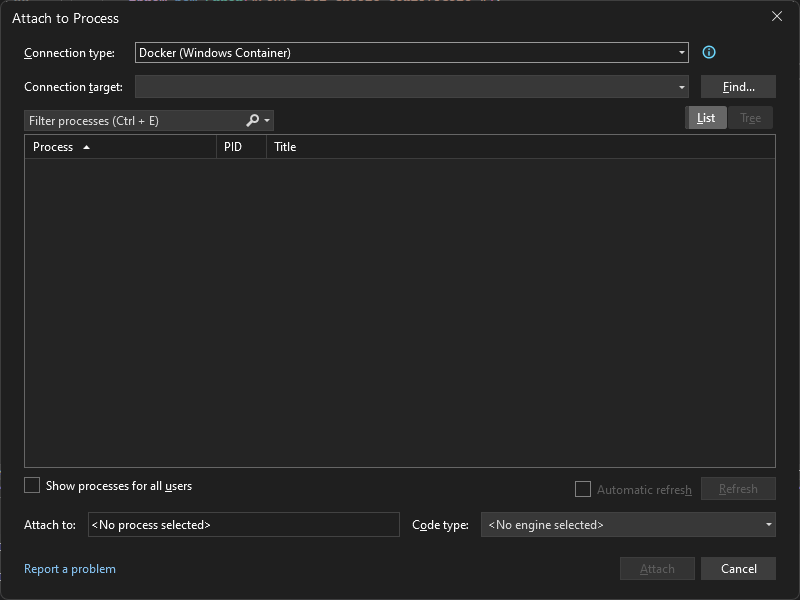This screenshot has width=800, height=600.
Task: Open the Code type dropdown
Action: pyautogui.click(x=767, y=524)
